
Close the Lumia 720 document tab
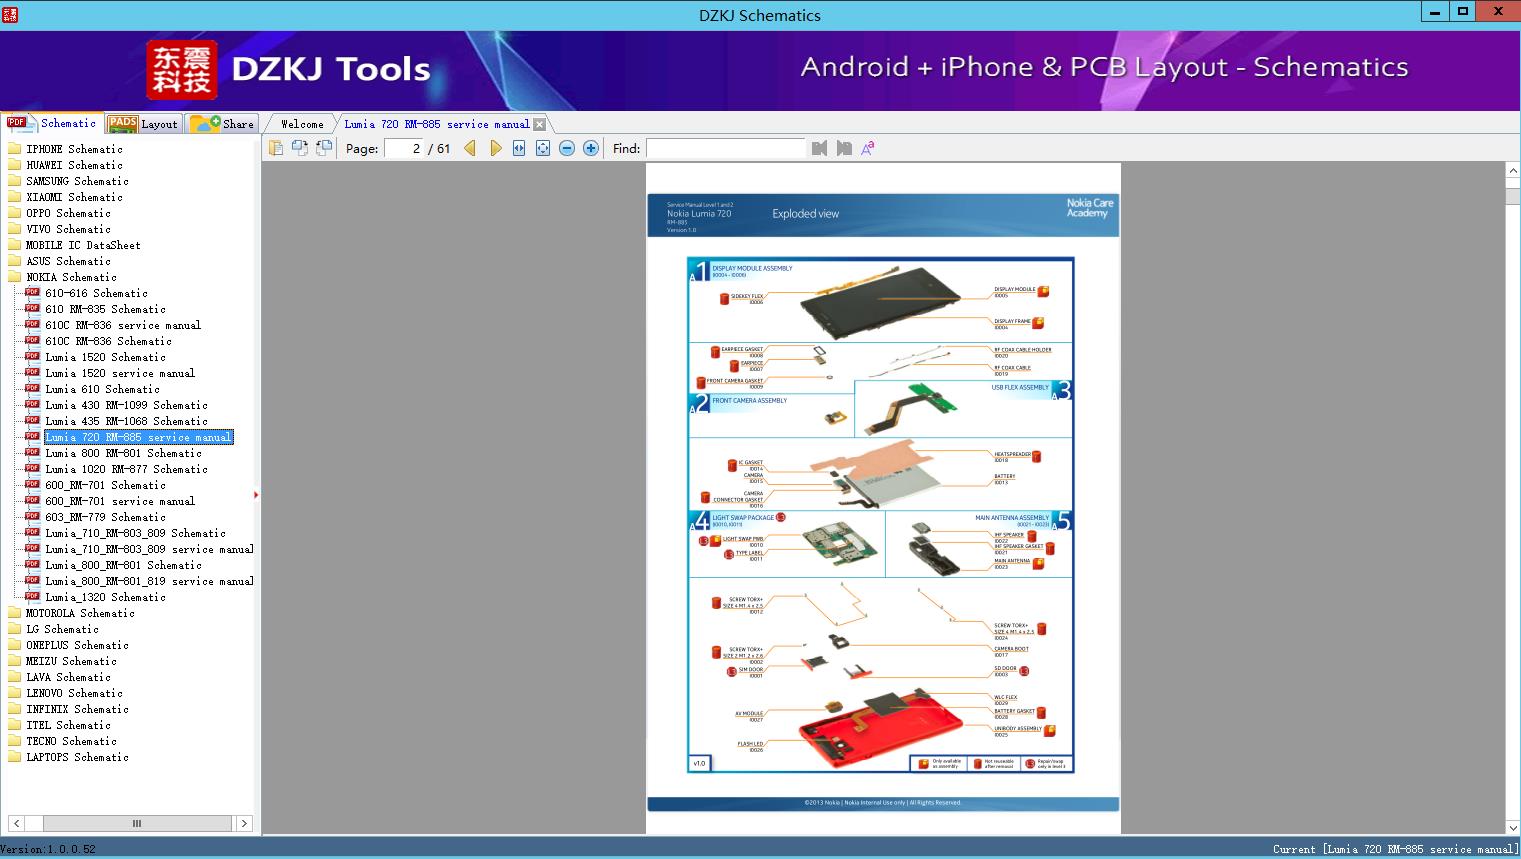tap(540, 124)
